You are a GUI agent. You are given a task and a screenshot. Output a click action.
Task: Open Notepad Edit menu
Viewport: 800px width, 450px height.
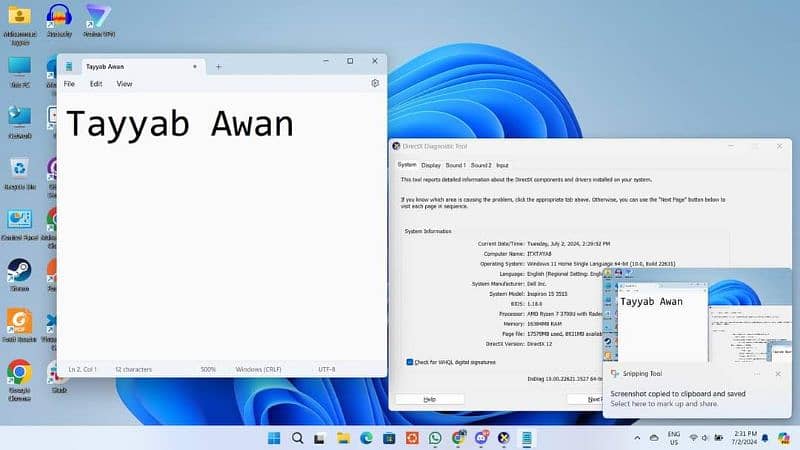[96, 84]
